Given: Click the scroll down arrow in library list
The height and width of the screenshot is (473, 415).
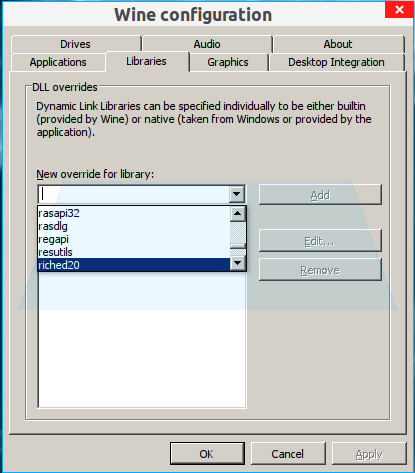Looking at the screenshot, I should point(238,263).
